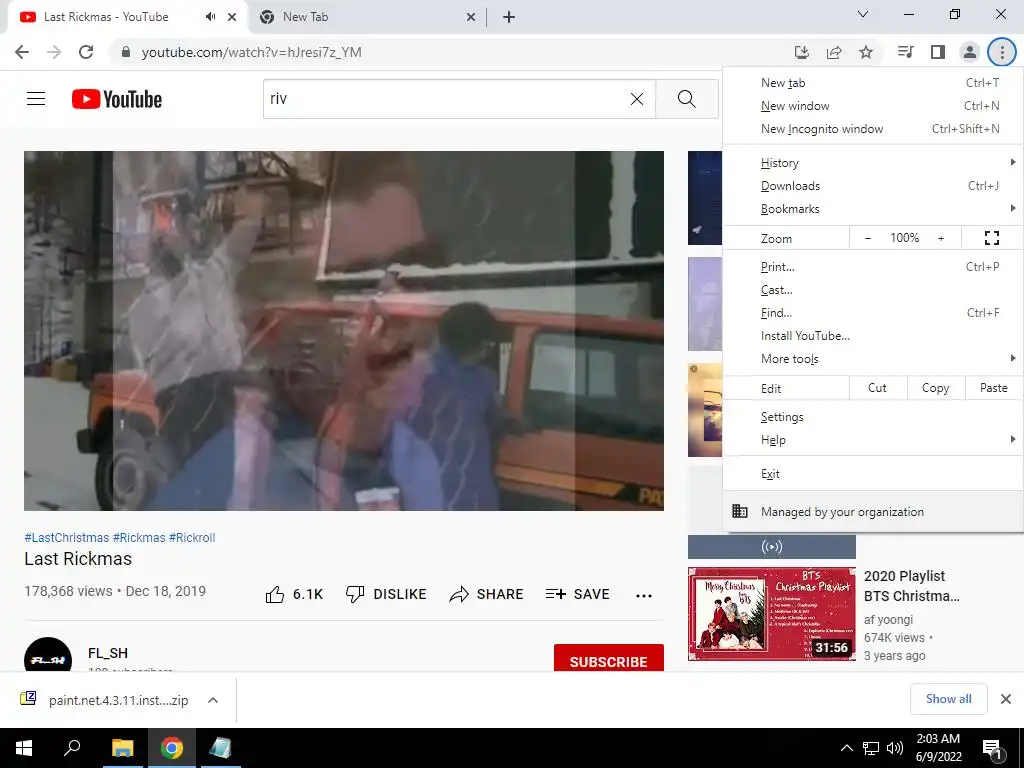Go to YouTube home via logo

[117, 99]
